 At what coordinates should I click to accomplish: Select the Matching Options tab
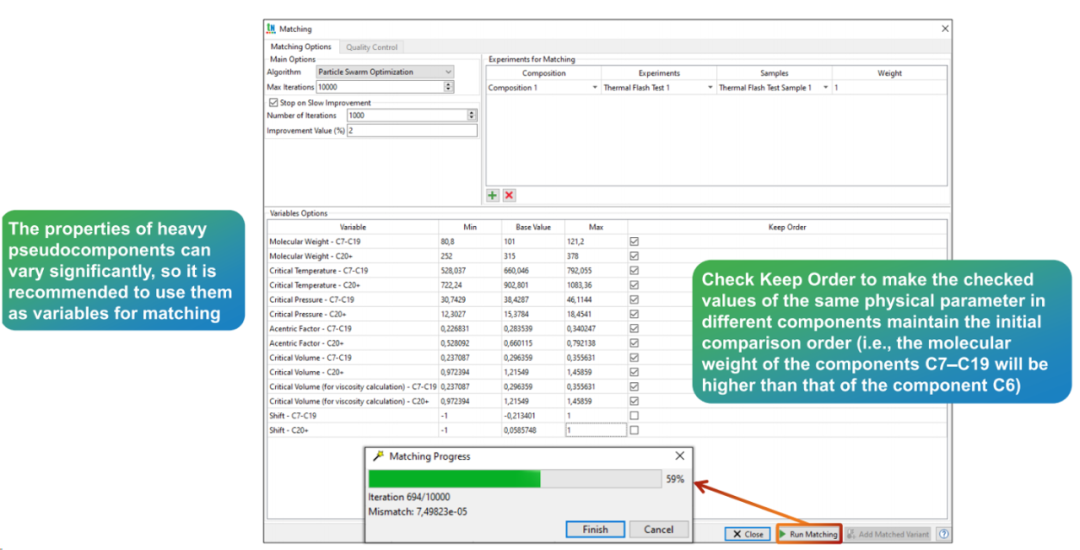point(301,47)
